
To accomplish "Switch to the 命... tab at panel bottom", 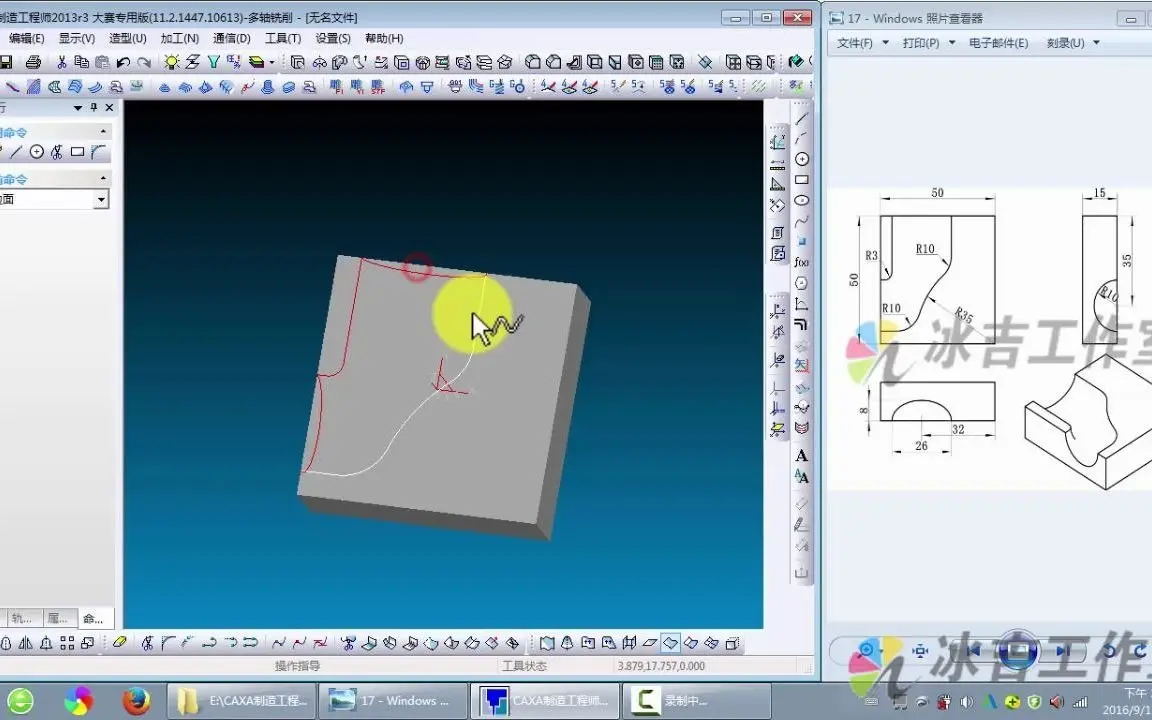I will [94, 618].
